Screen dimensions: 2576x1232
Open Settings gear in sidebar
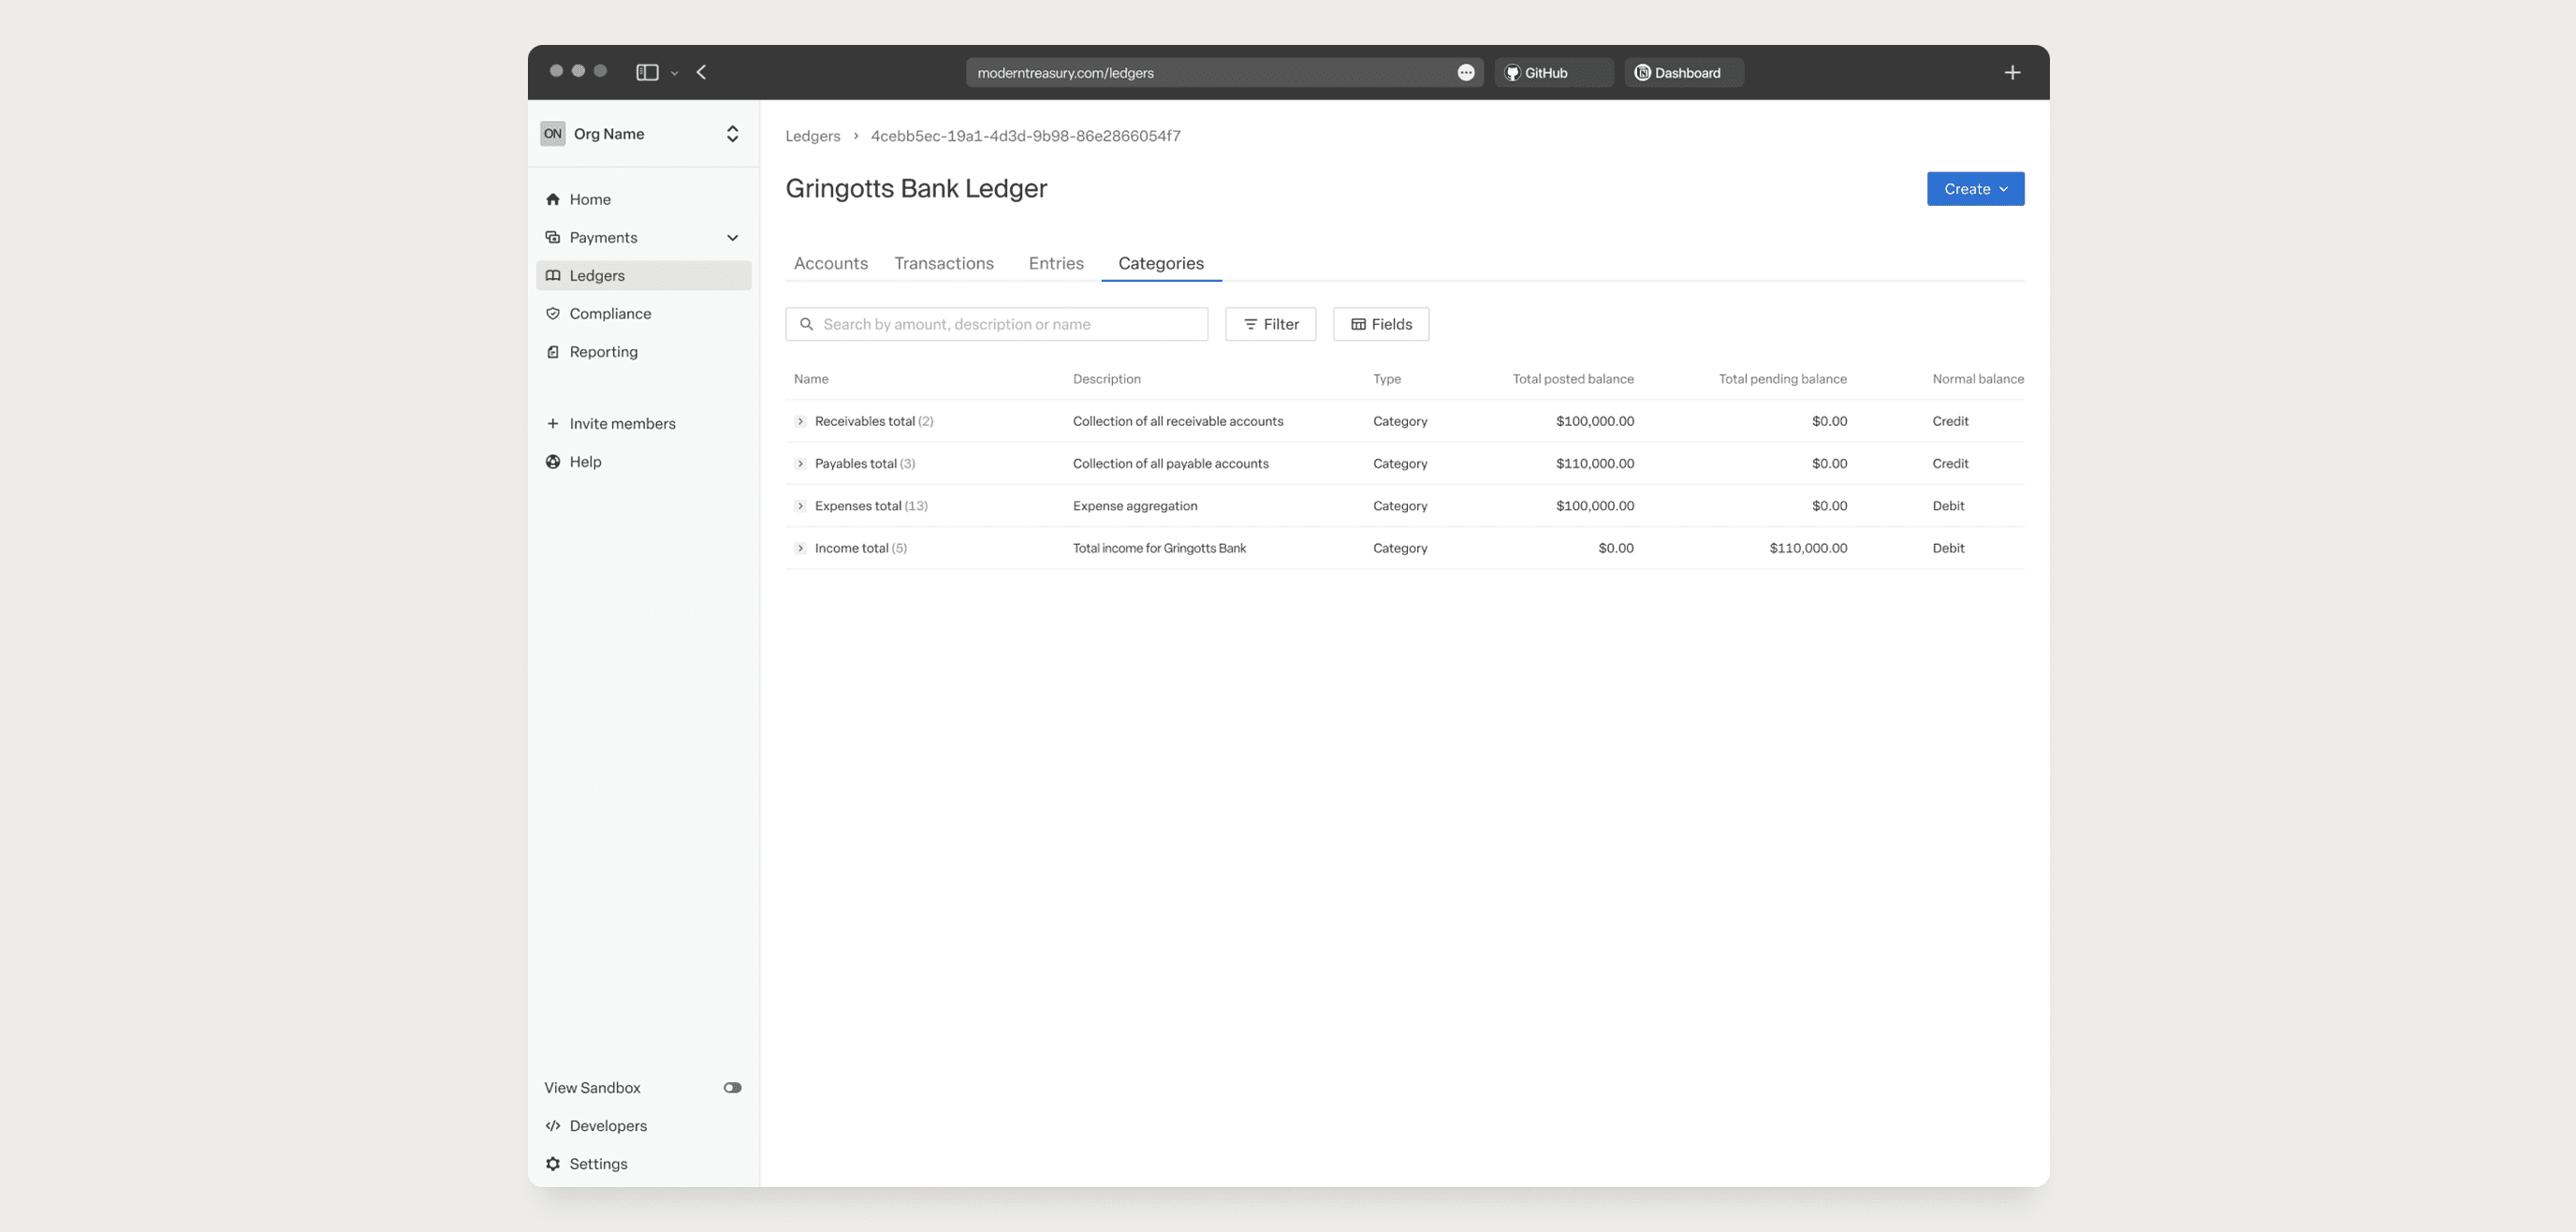pos(552,1163)
